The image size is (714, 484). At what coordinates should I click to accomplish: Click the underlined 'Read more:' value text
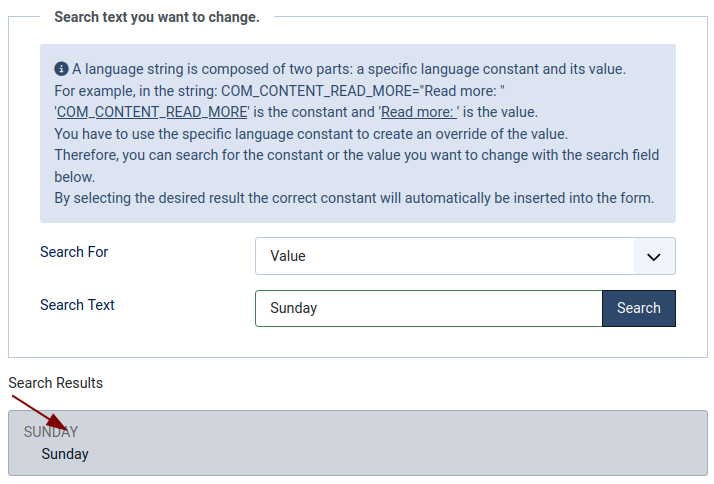[x=418, y=112]
